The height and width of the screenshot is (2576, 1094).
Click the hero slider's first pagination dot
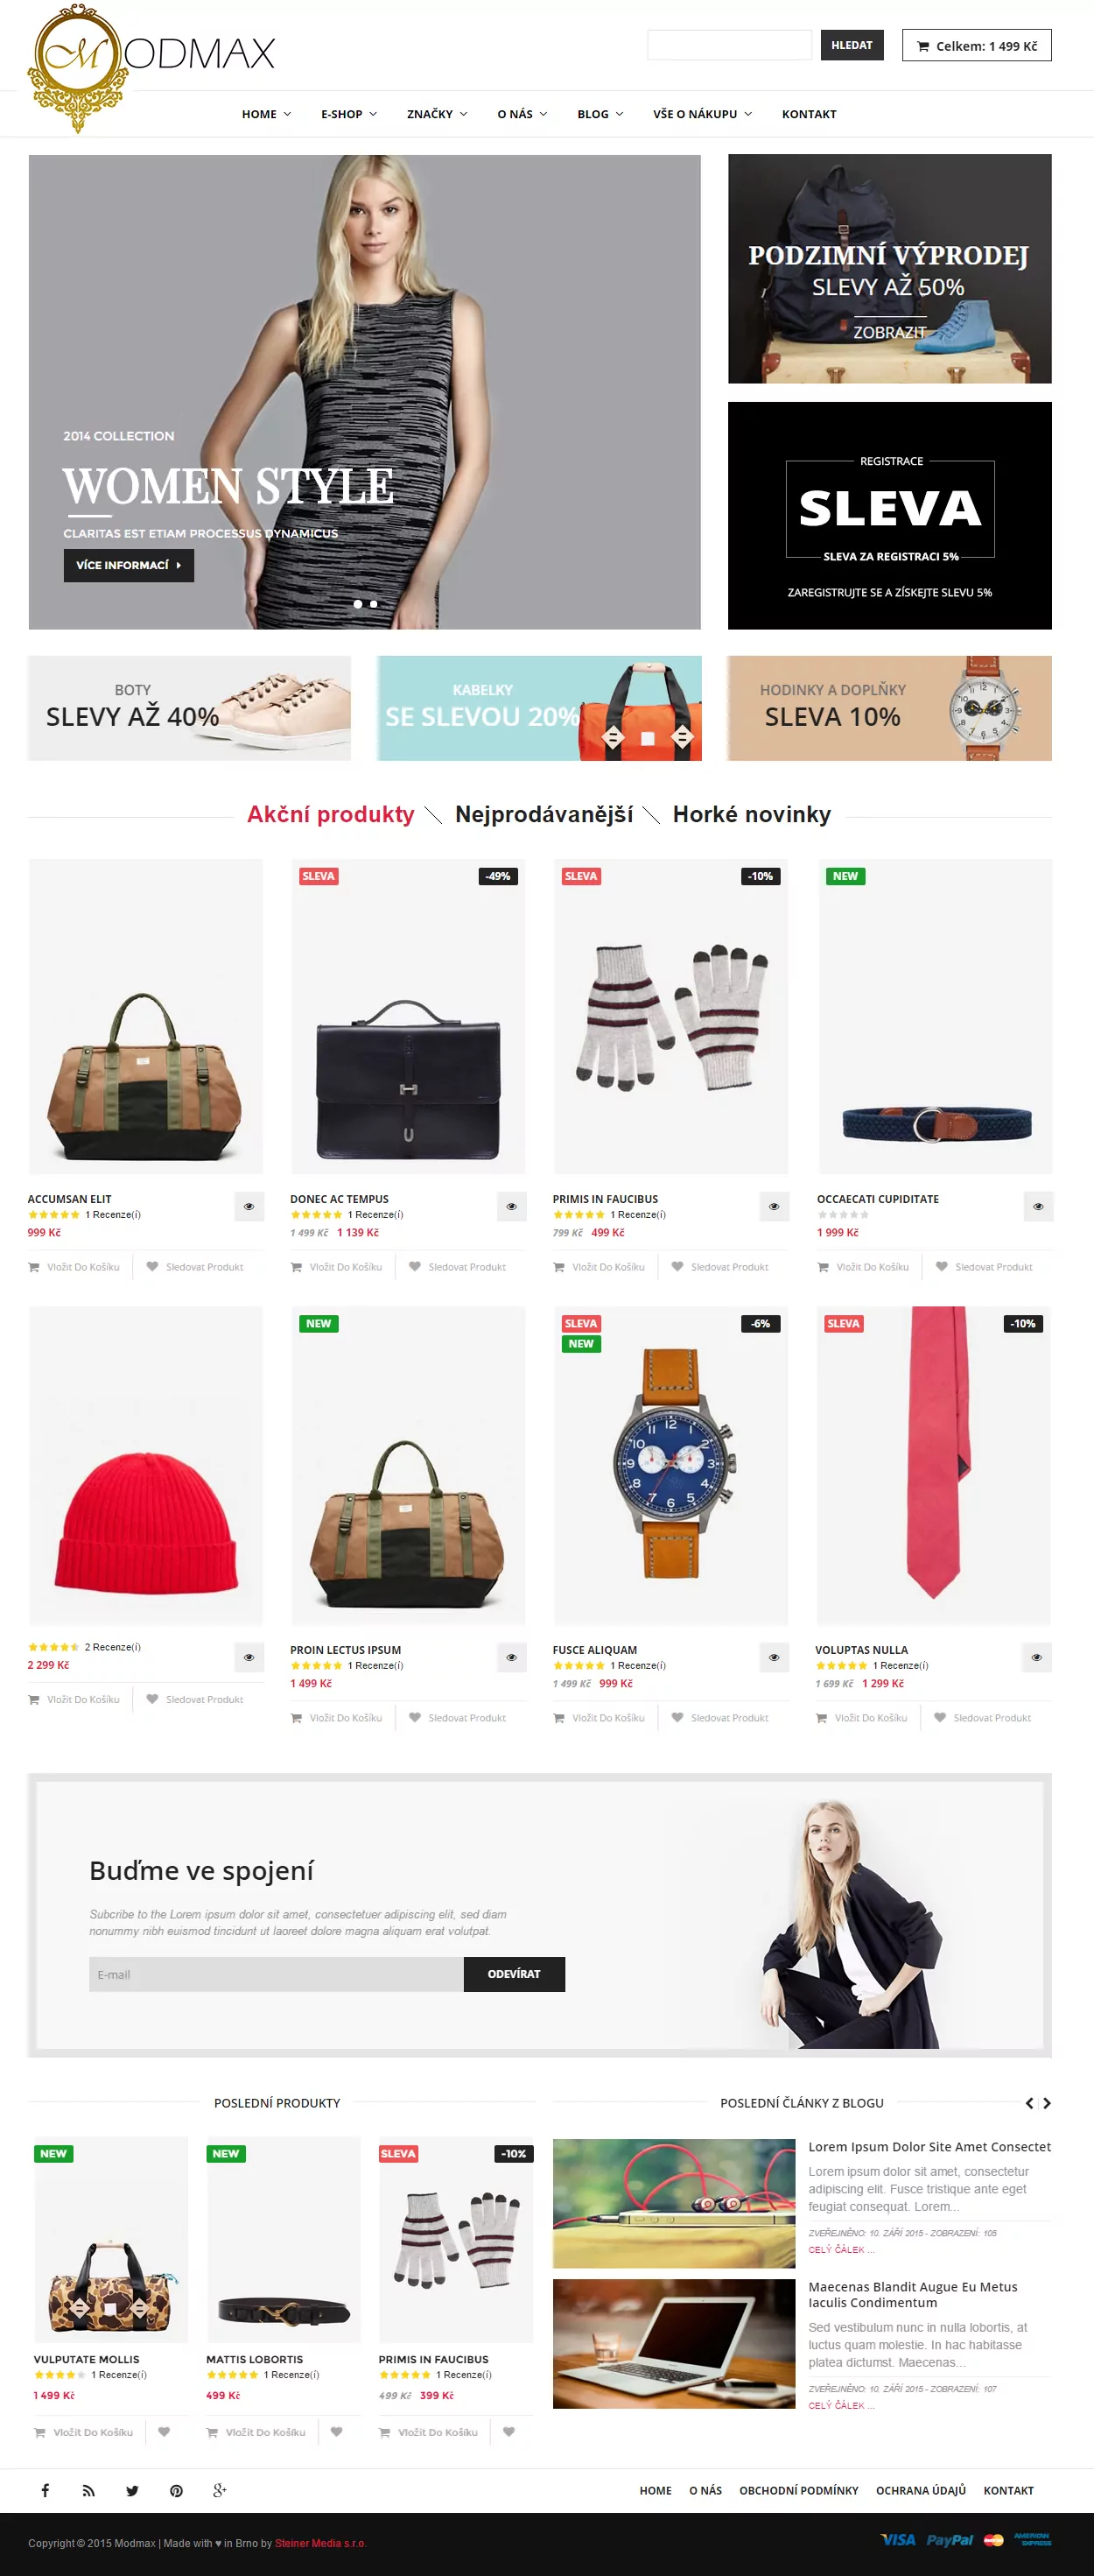click(x=358, y=604)
